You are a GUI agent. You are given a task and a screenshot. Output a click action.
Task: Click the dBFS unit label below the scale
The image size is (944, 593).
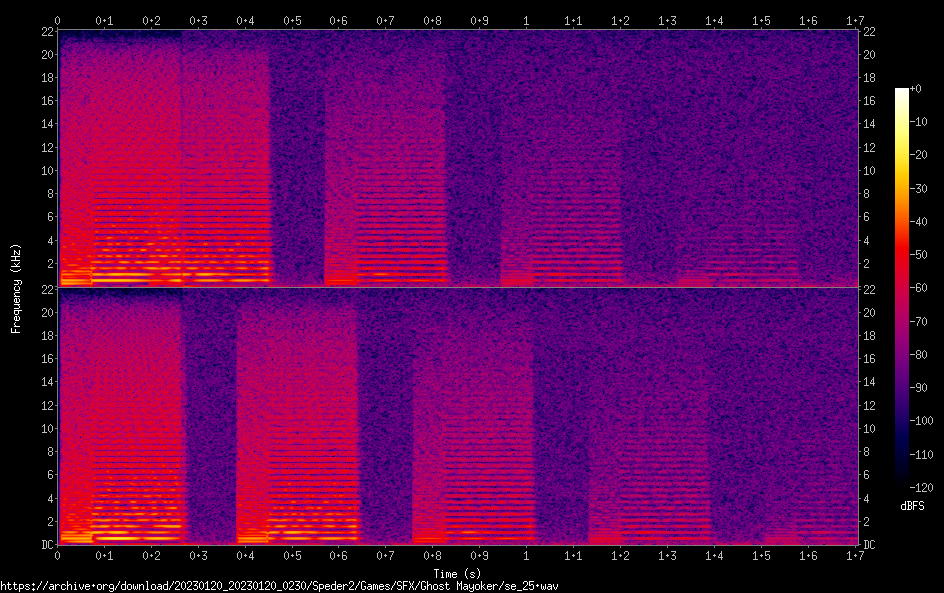(x=912, y=506)
